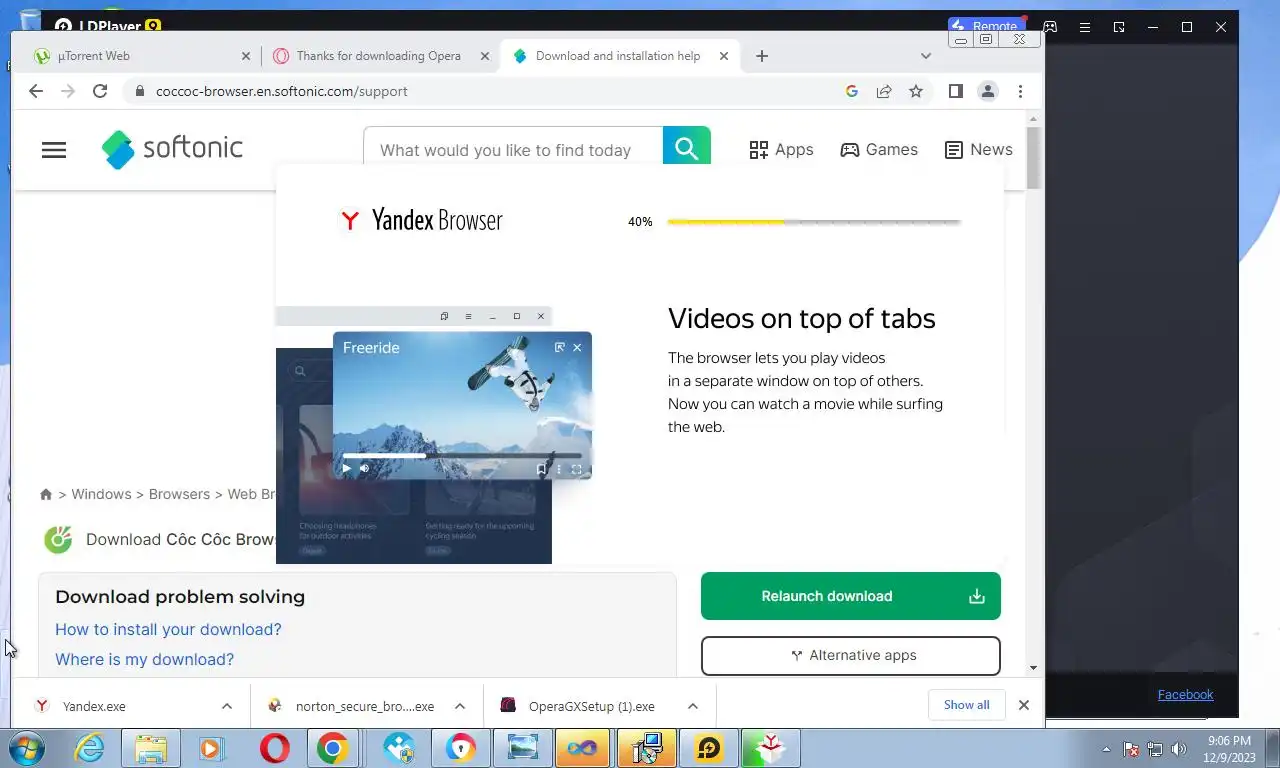Viewport: 1280px width, 768px height.
Task: Open the News menu on Softonic
Action: (978, 149)
